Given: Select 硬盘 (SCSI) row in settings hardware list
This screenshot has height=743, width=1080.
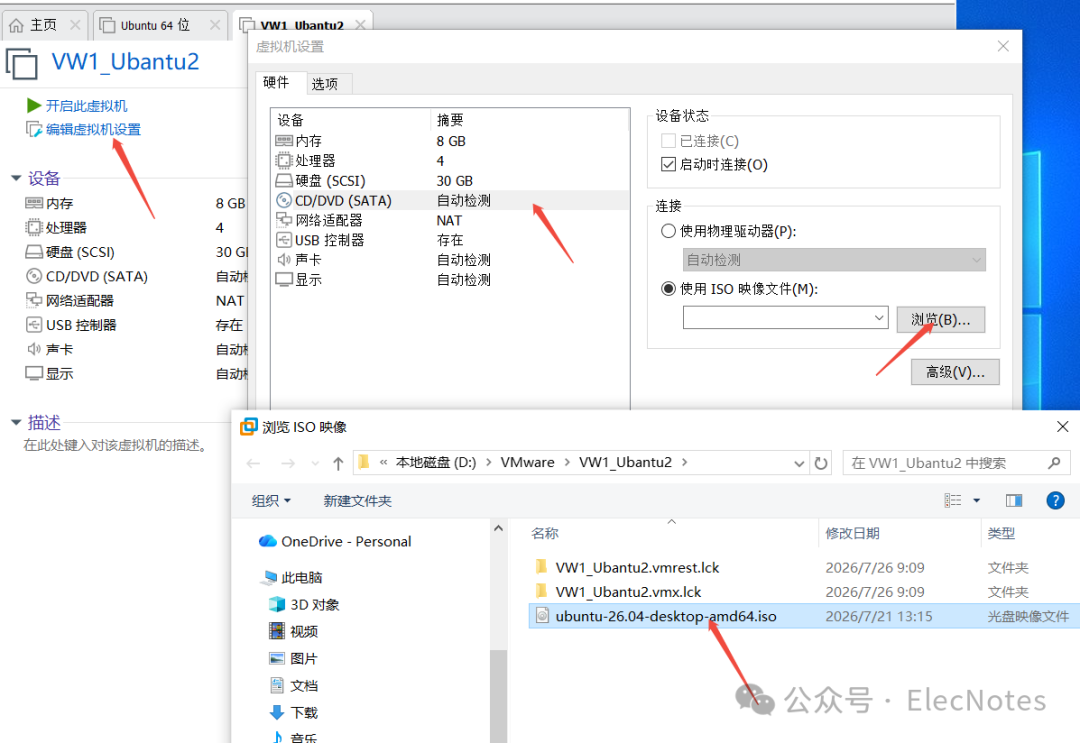Looking at the screenshot, I should (x=451, y=180).
